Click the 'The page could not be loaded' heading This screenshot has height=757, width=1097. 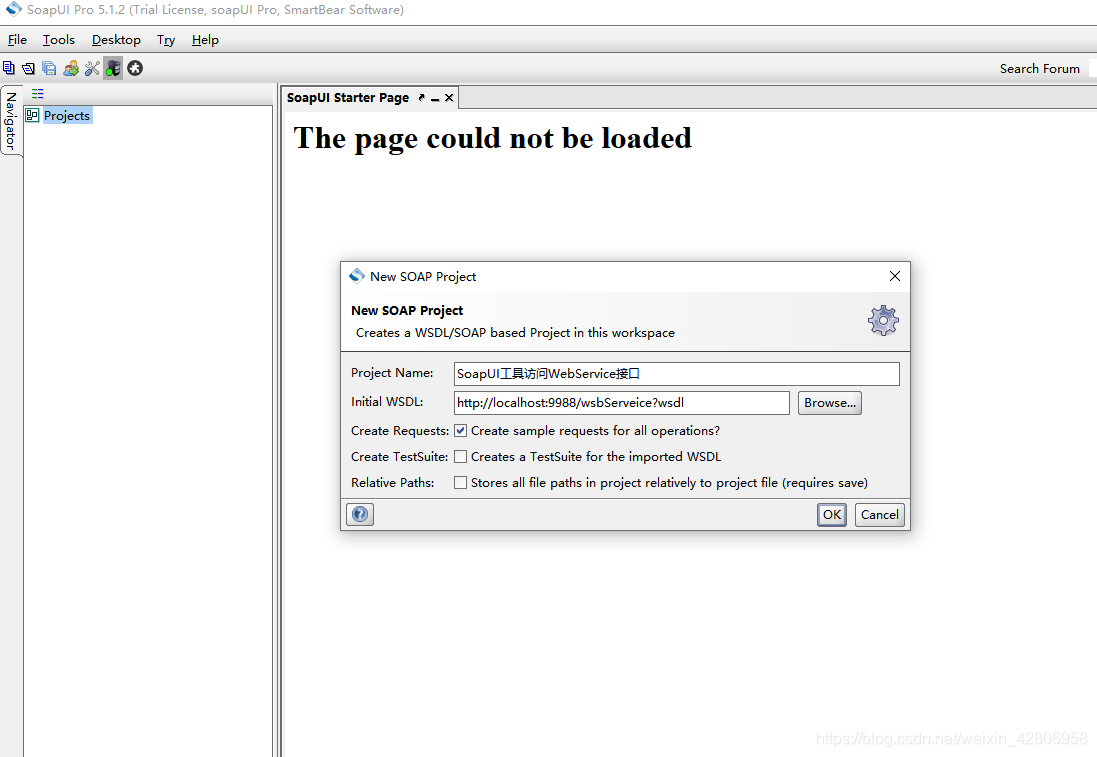pyautogui.click(x=493, y=138)
